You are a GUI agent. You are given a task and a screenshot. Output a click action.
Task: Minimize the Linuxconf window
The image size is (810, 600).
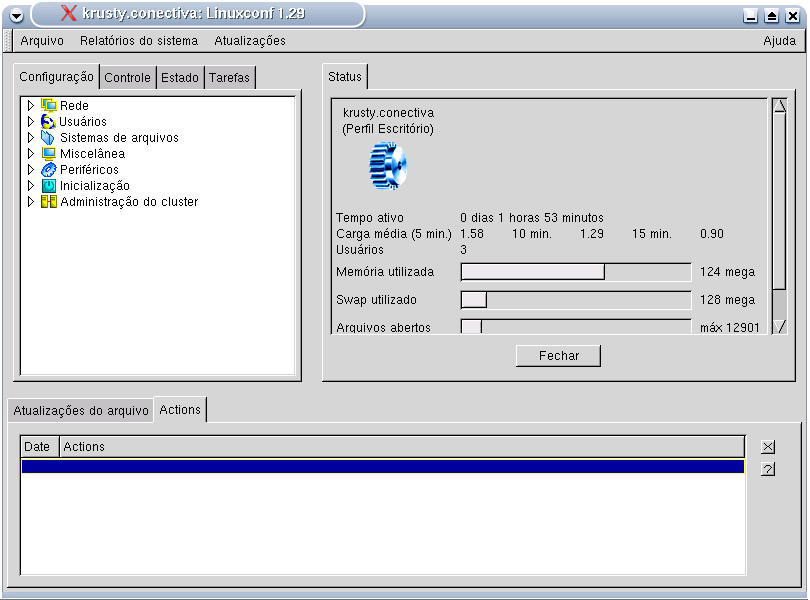[x=751, y=16]
